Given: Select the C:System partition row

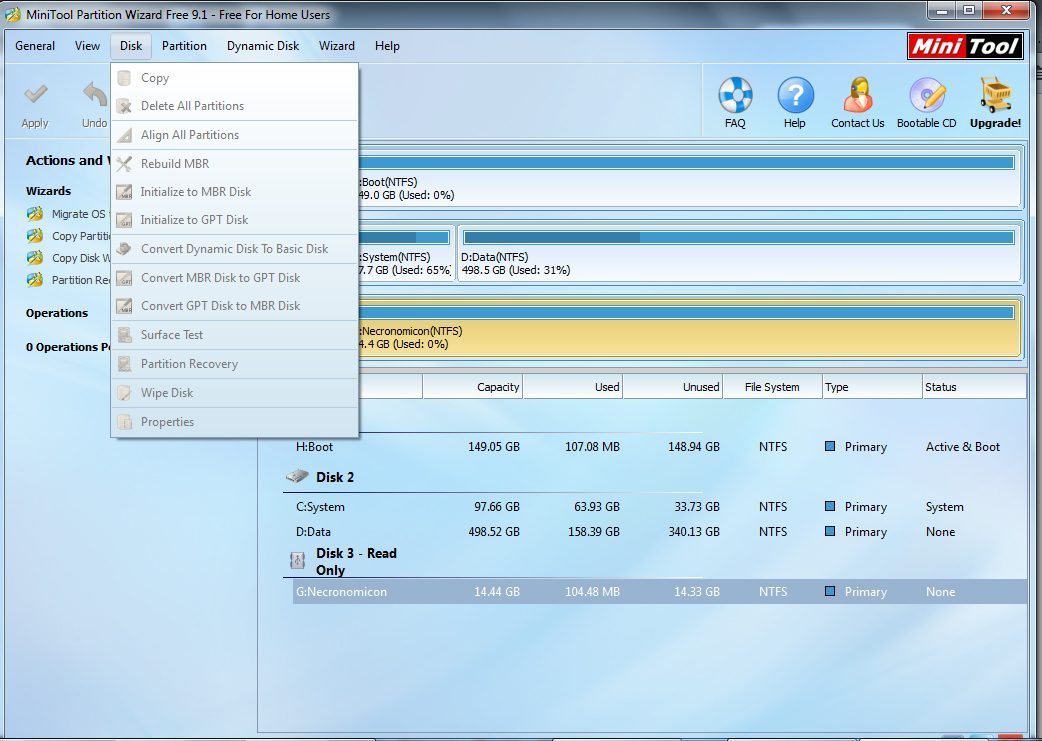Looking at the screenshot, I should pos(659,506).
